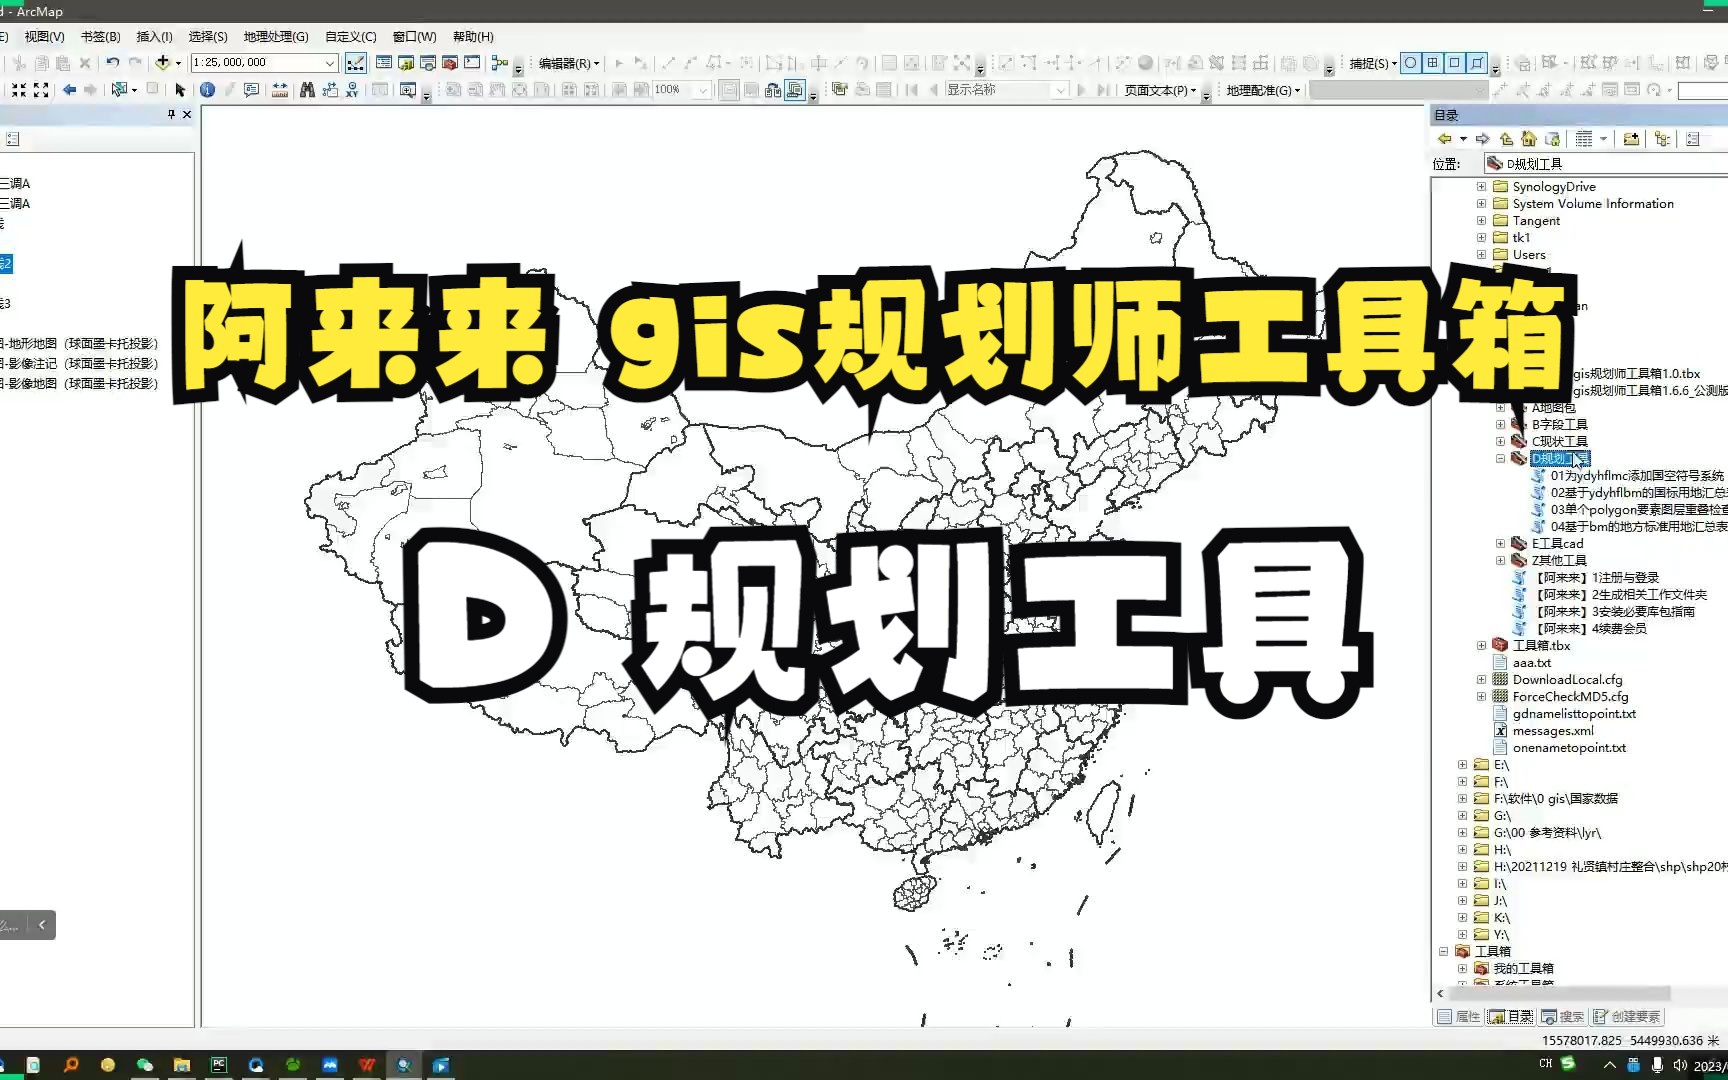Select the Identify tool on the toolbar
The image size is (1728, 1080).
click(207, 88)
